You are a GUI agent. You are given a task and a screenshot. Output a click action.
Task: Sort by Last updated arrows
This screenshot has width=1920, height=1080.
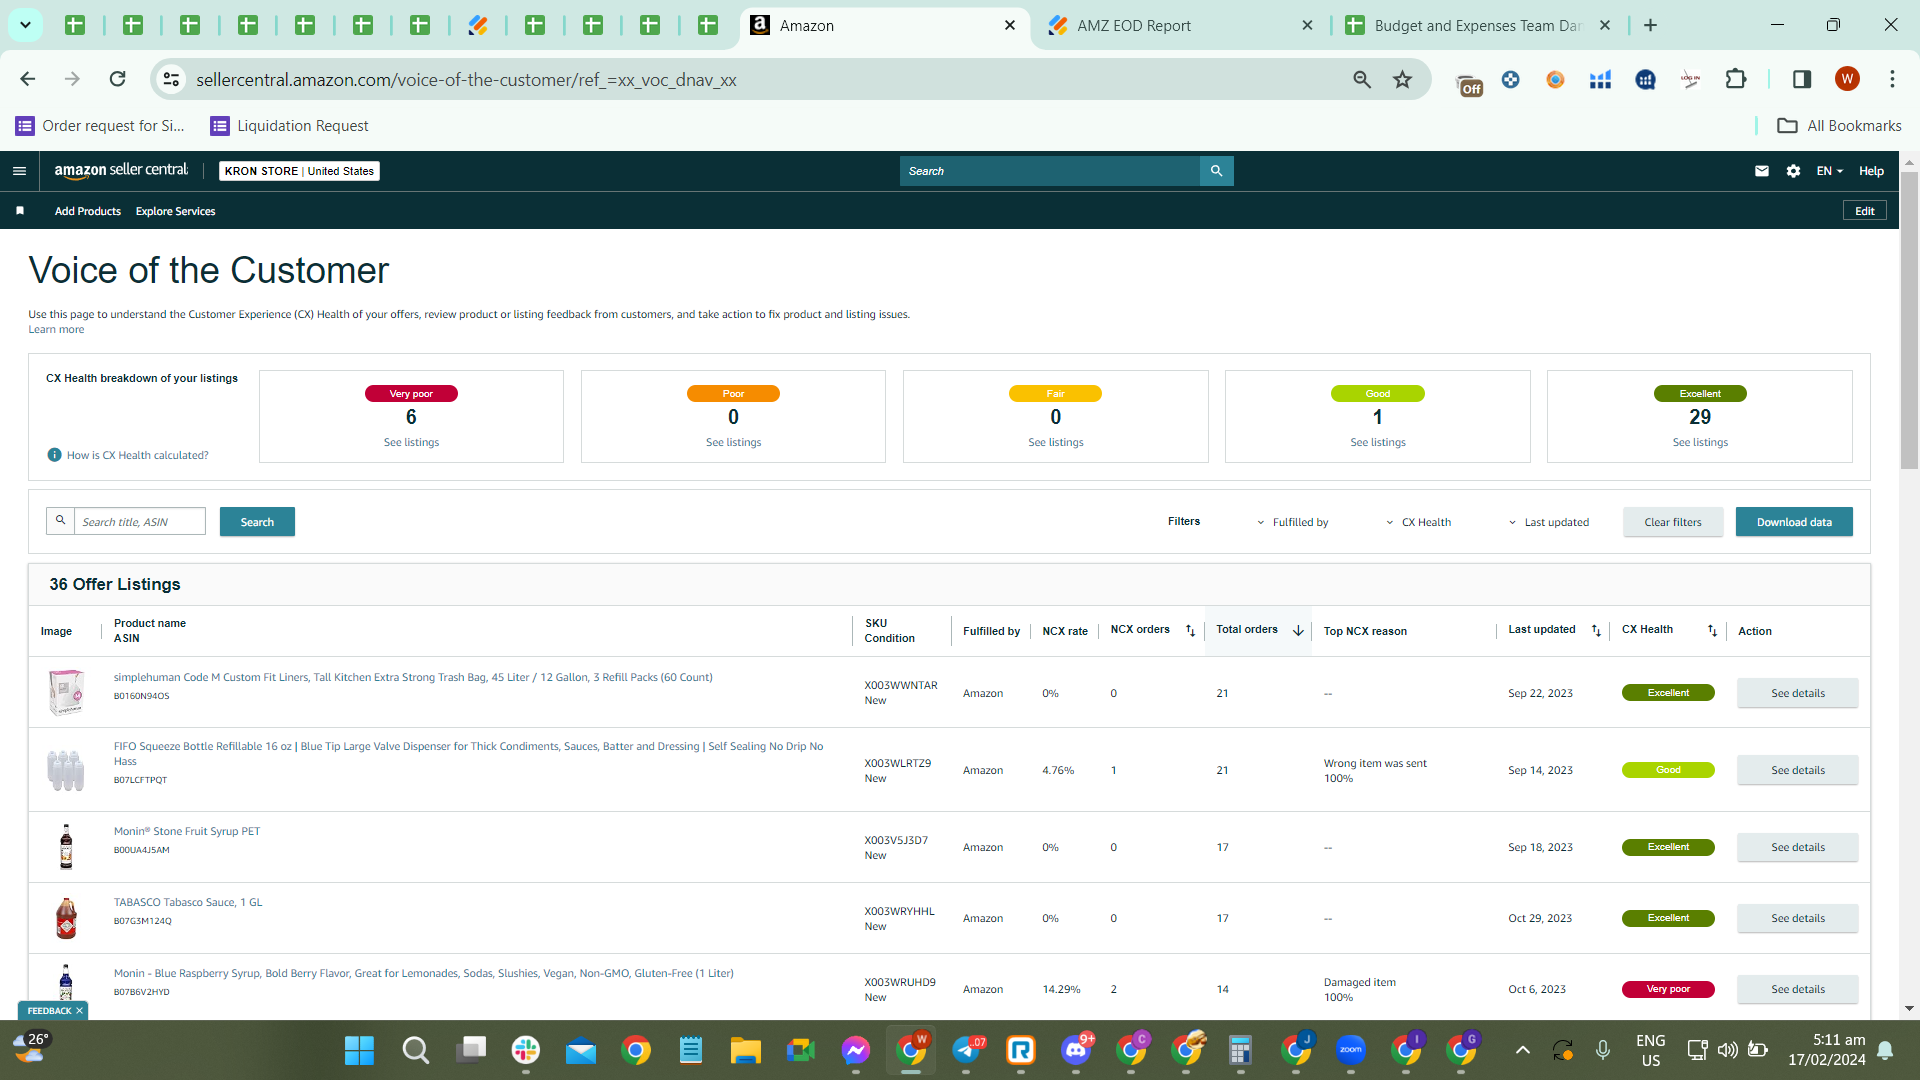(x=1596, y=630)
